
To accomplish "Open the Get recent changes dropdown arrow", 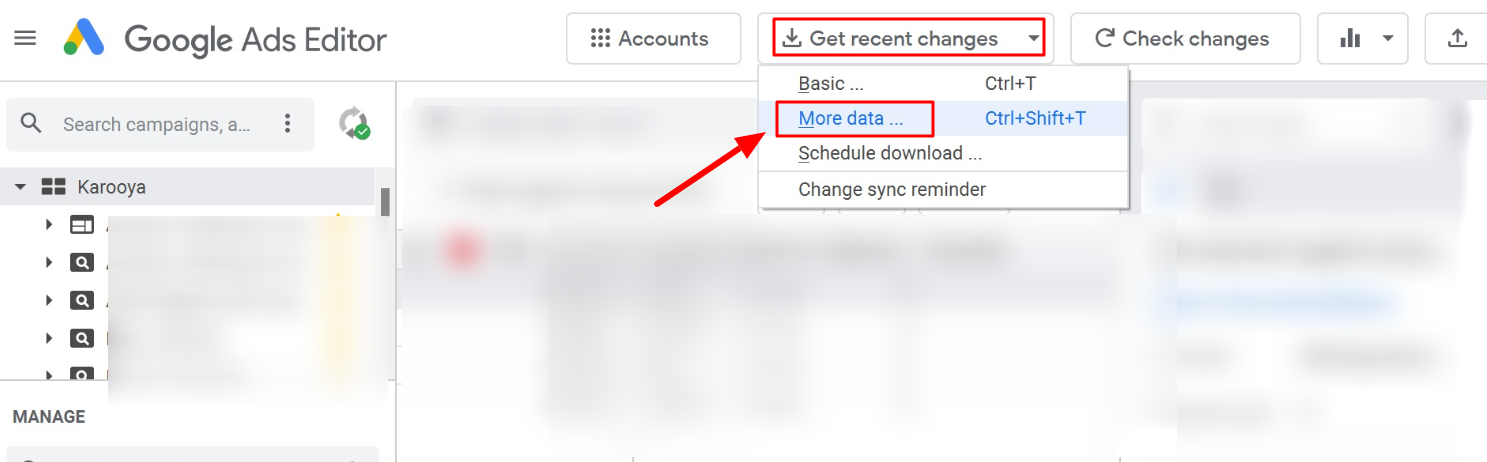I will pos(1032,40).
